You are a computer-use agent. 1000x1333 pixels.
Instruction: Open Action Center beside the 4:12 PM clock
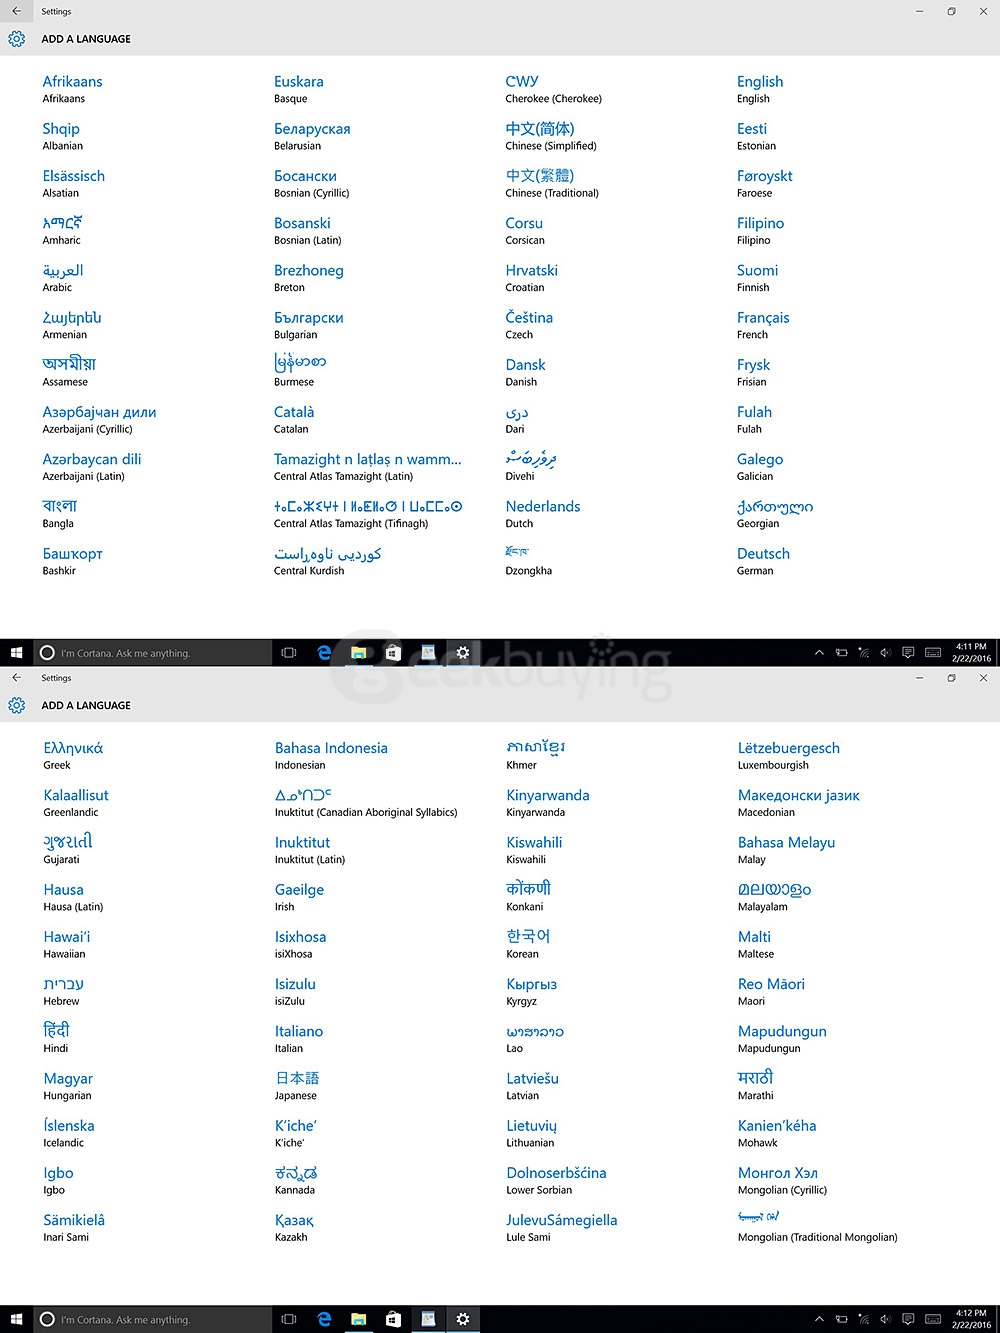908,1319
